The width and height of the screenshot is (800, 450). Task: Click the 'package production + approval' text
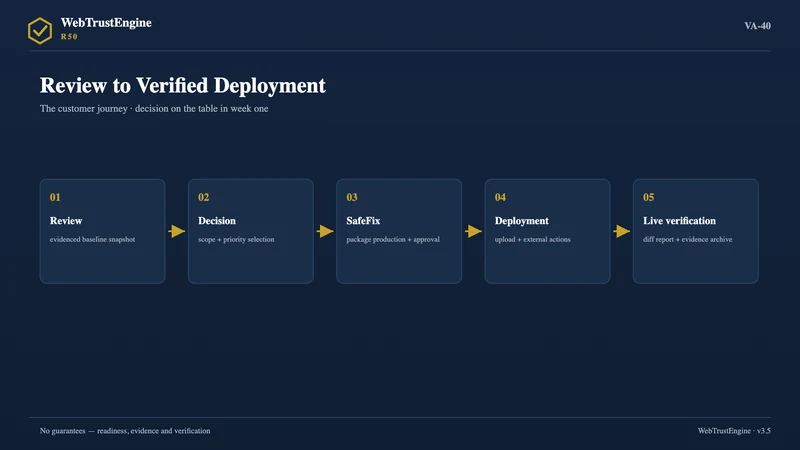pyautogui.click(x=393, y=239)
